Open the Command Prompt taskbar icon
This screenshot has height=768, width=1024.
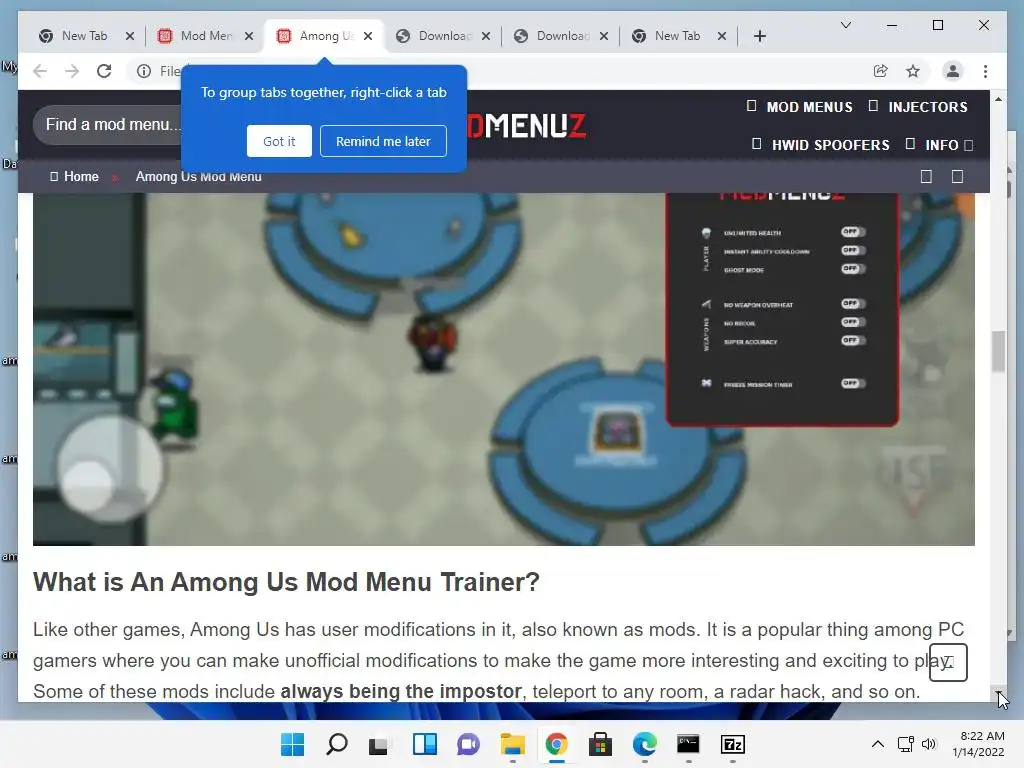pos(688,744)
